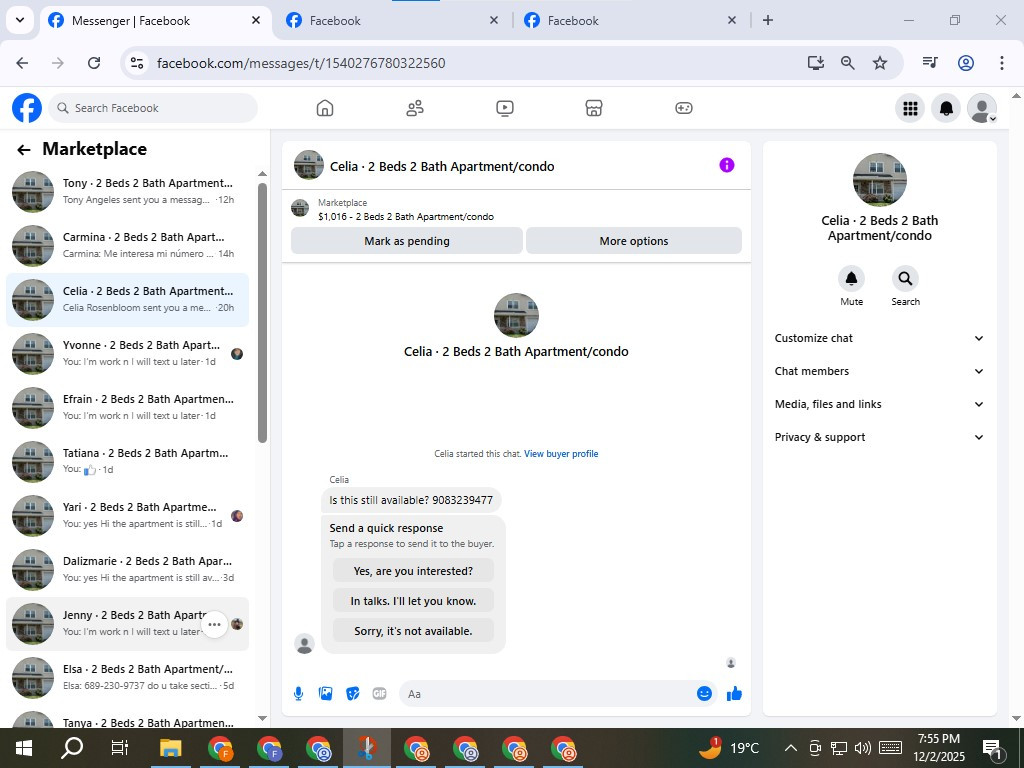Click the More options button

633,241
